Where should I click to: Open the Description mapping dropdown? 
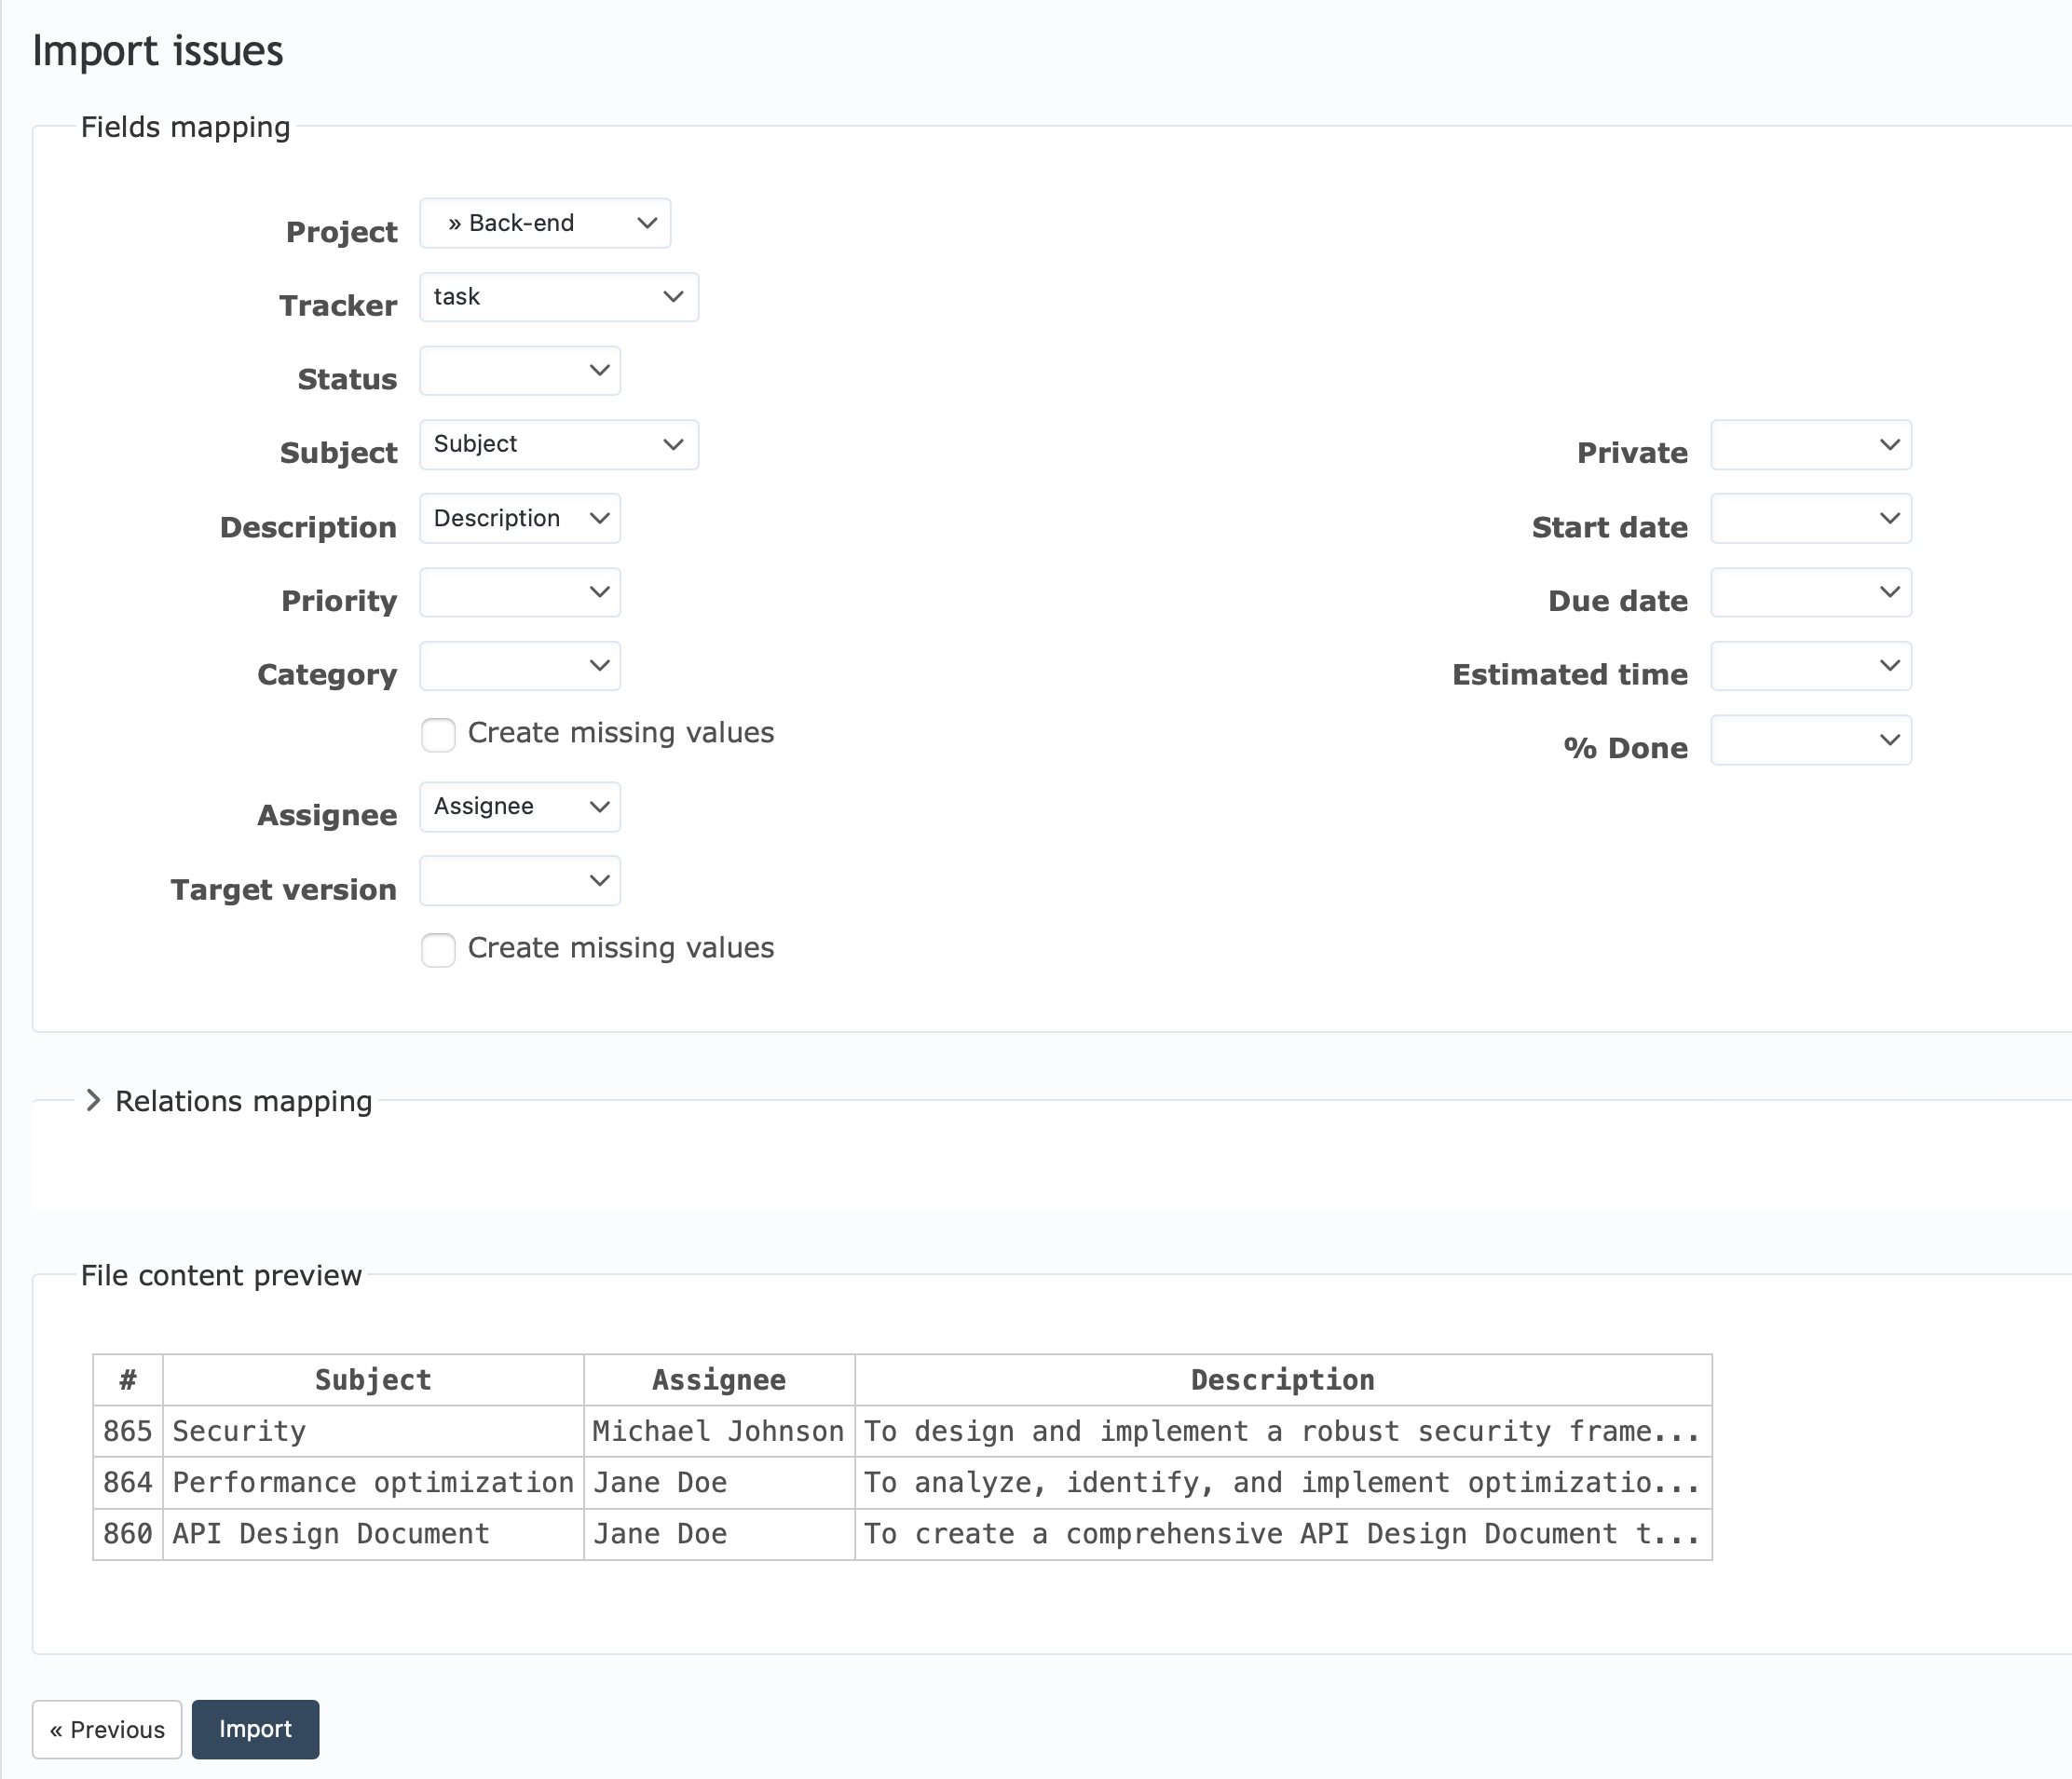click(x=519, y=518)
